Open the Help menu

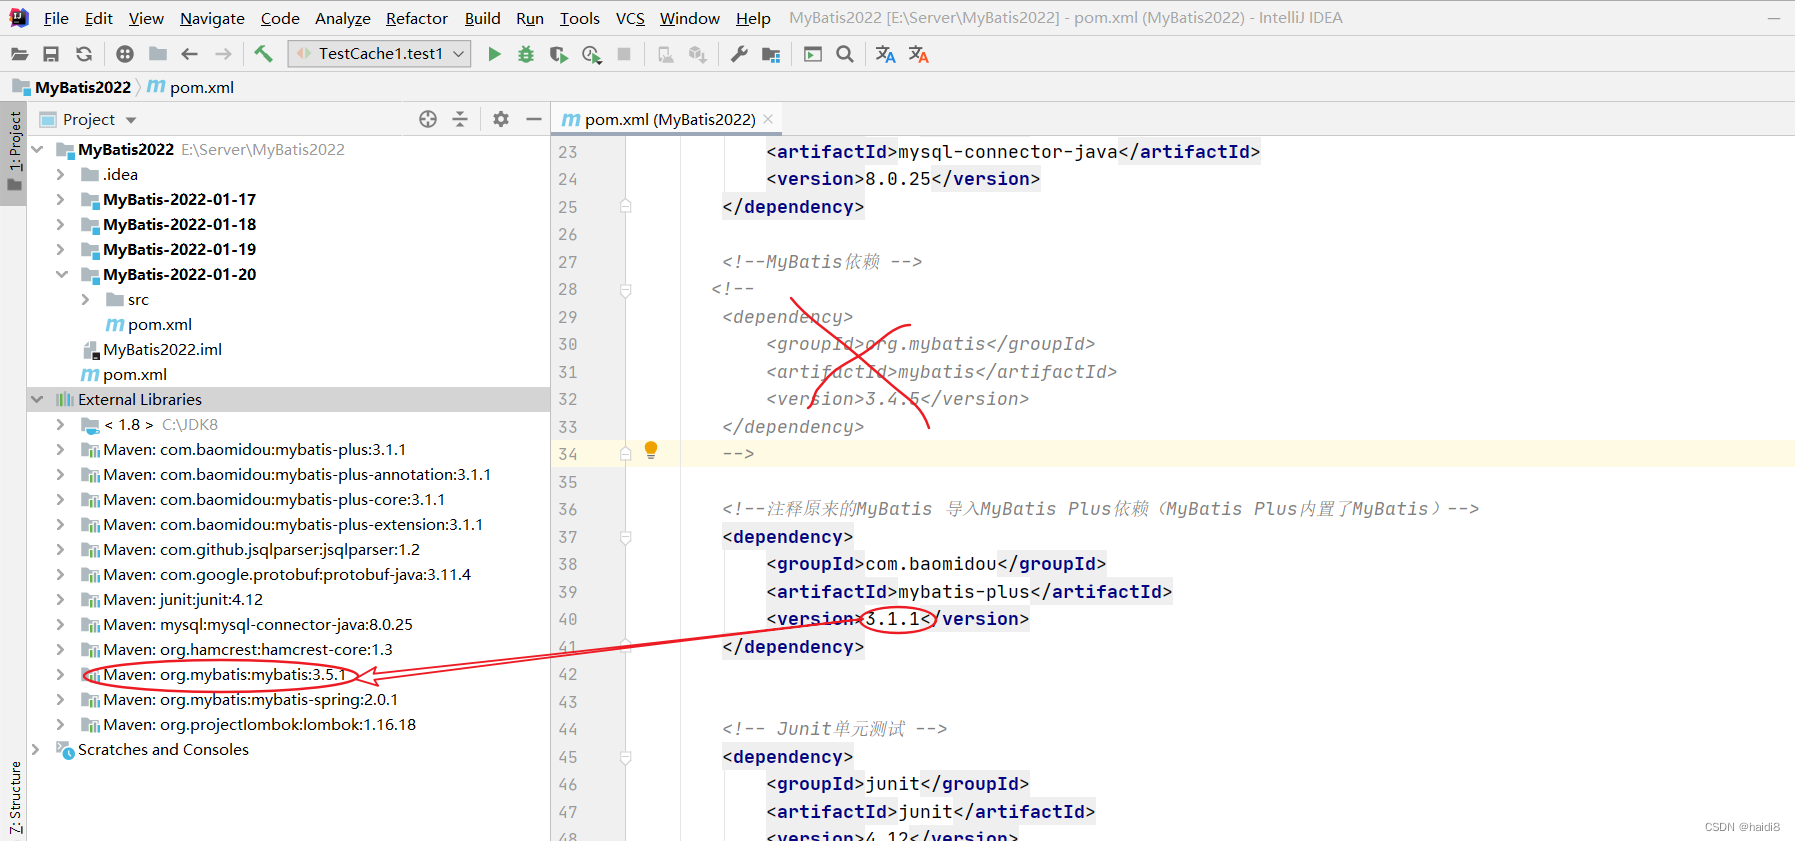point(753,18)
